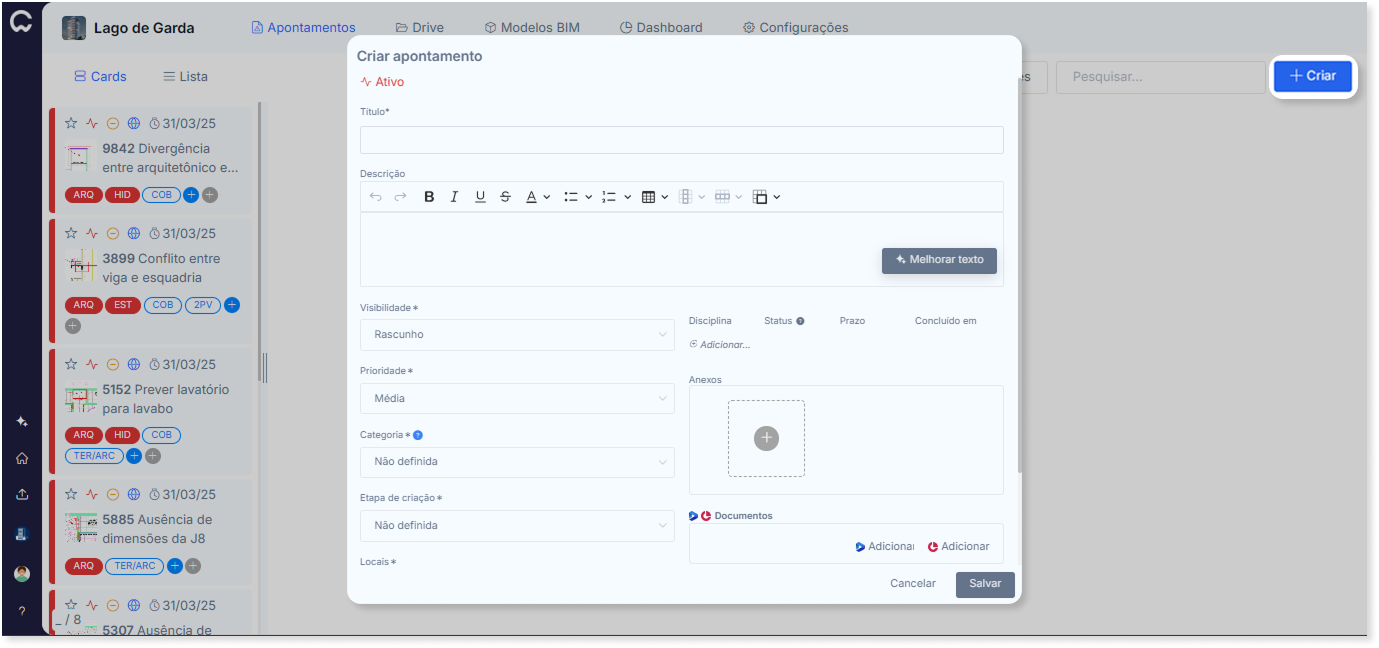Click the 2PV tag on card 3899
1379x648 pixels.
pos(203,305)
